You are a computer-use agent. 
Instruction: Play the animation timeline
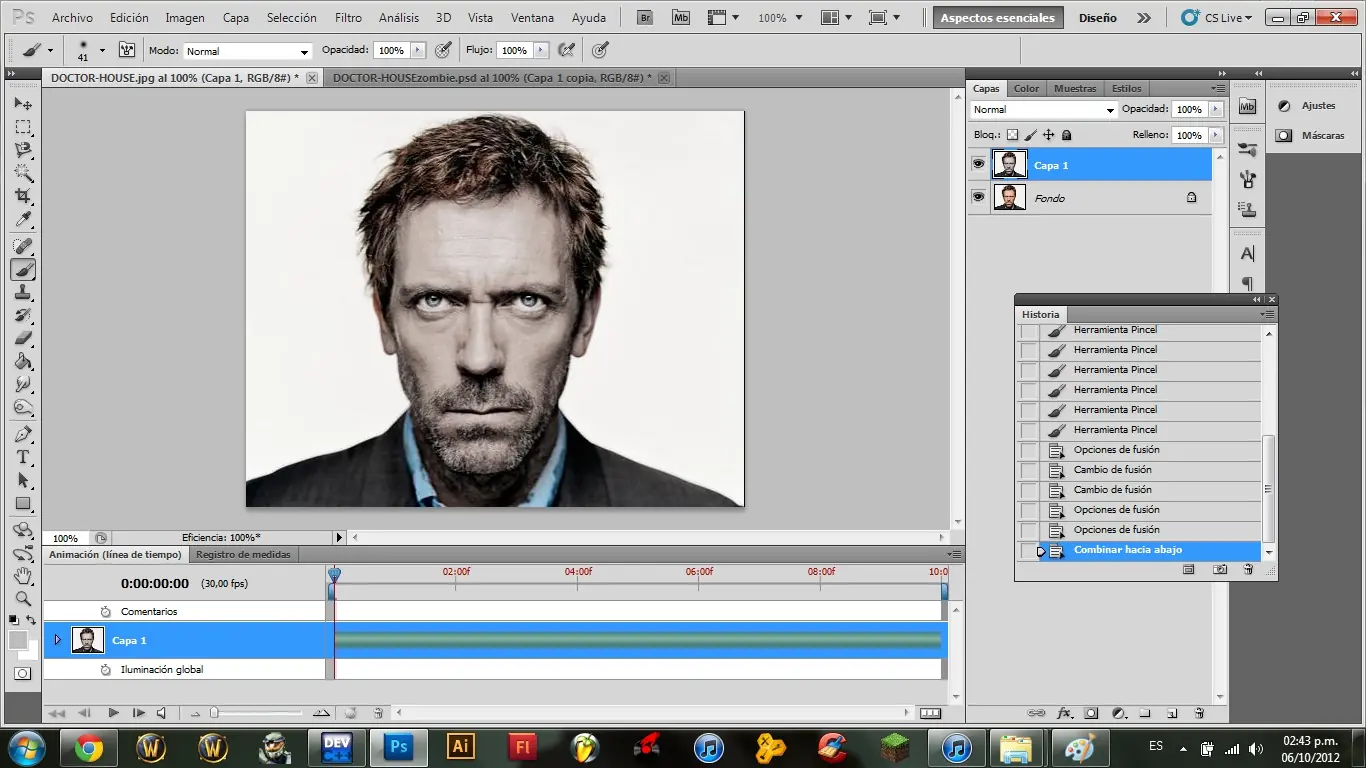pos(113,713)
